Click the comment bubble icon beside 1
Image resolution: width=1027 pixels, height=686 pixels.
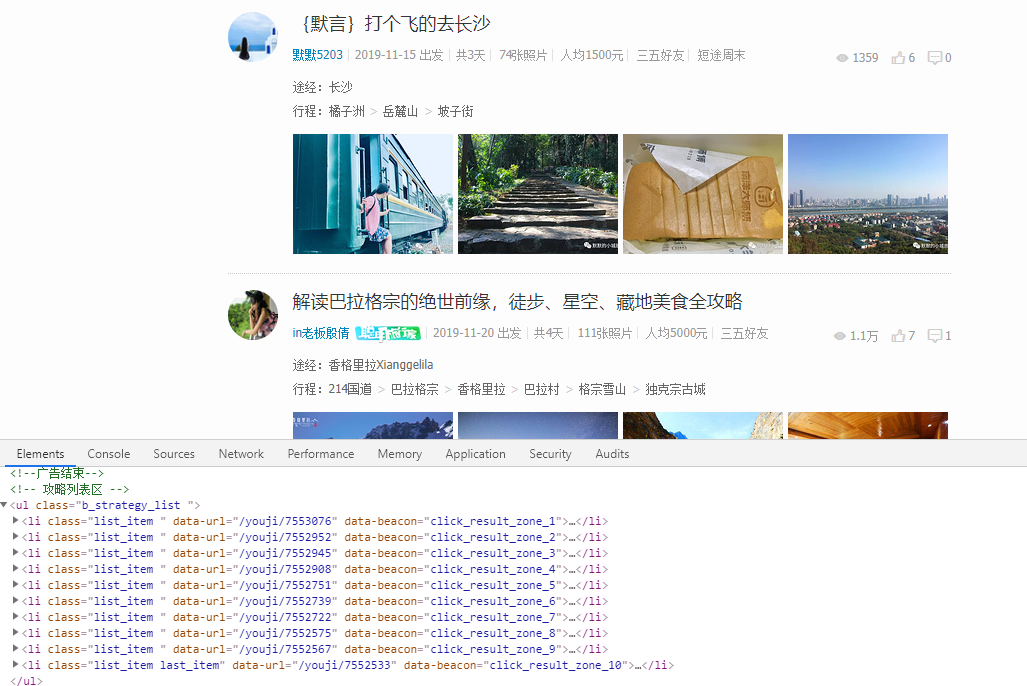point(935,335)
